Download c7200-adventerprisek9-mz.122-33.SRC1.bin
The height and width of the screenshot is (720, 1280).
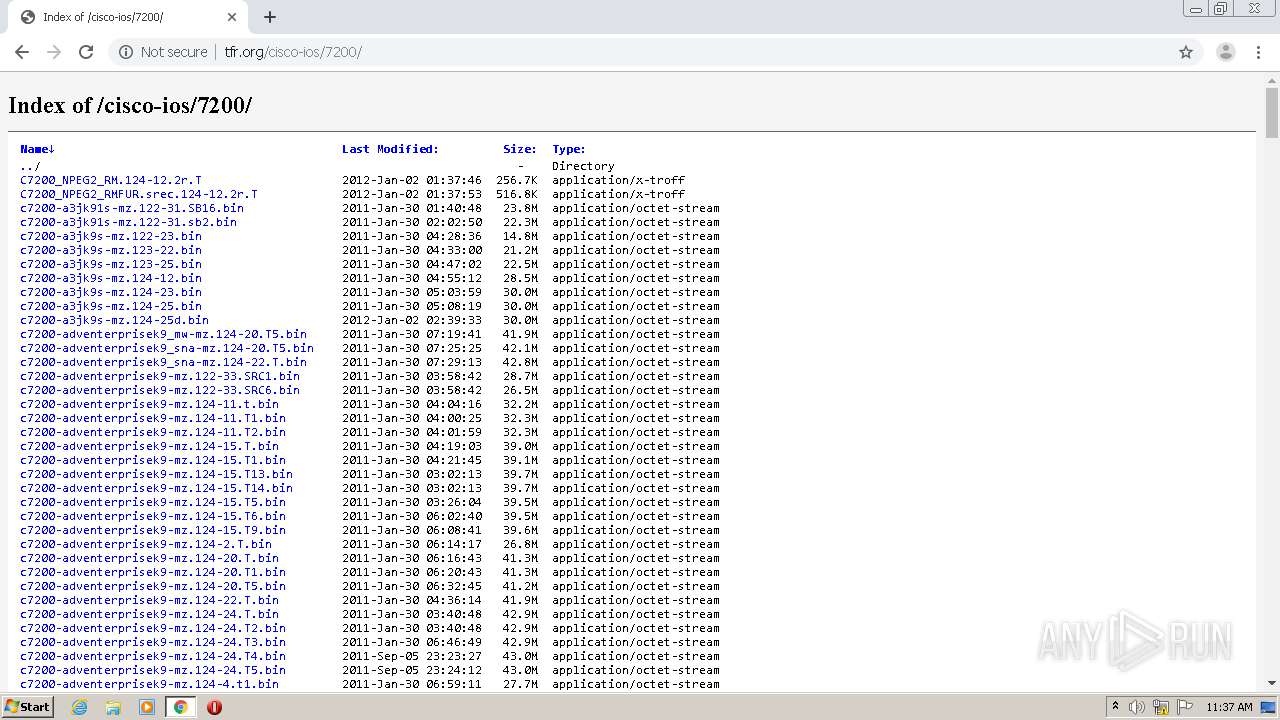coord(160,377)
